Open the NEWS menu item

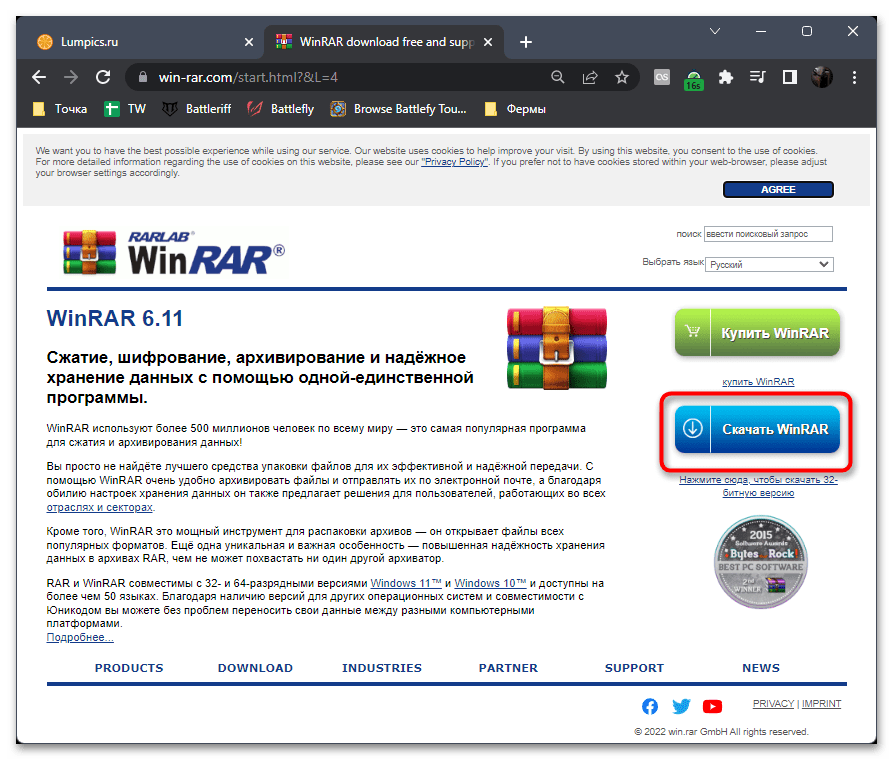pyautogui.click(x=760, y=668)
